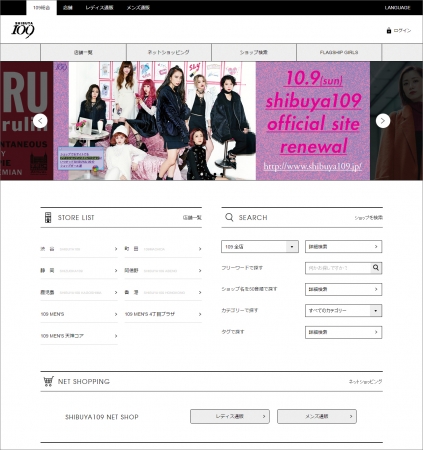The image size is (423, 450).
Task: Click the メンズ通販 net shop button
Action: pyautogui.click(x=317, y=416)
